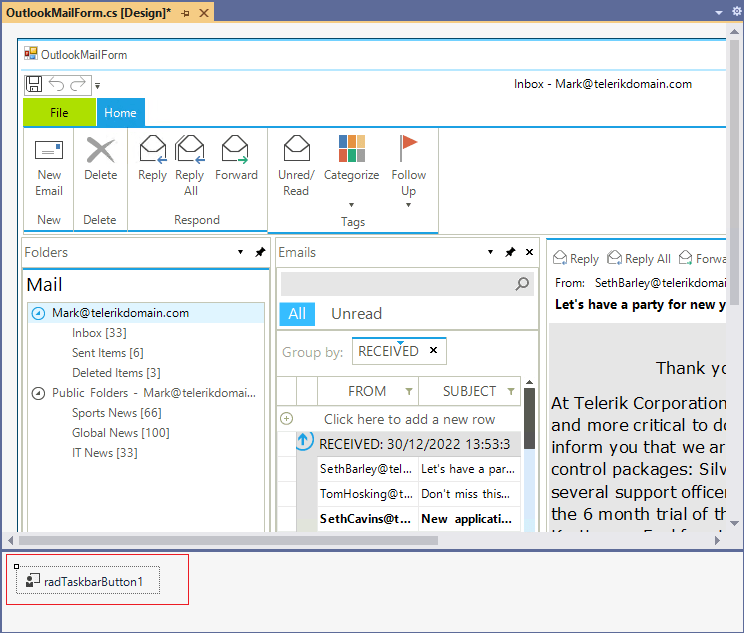Click designer horizontal scrollbar left arrow

click(10, 540)
